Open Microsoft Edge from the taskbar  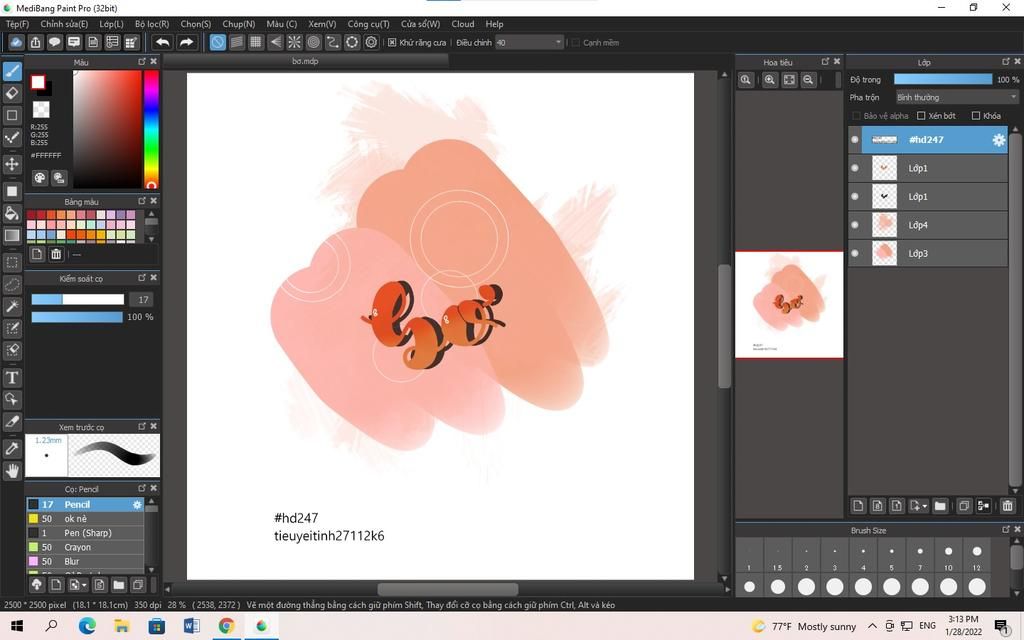point(88,626)
